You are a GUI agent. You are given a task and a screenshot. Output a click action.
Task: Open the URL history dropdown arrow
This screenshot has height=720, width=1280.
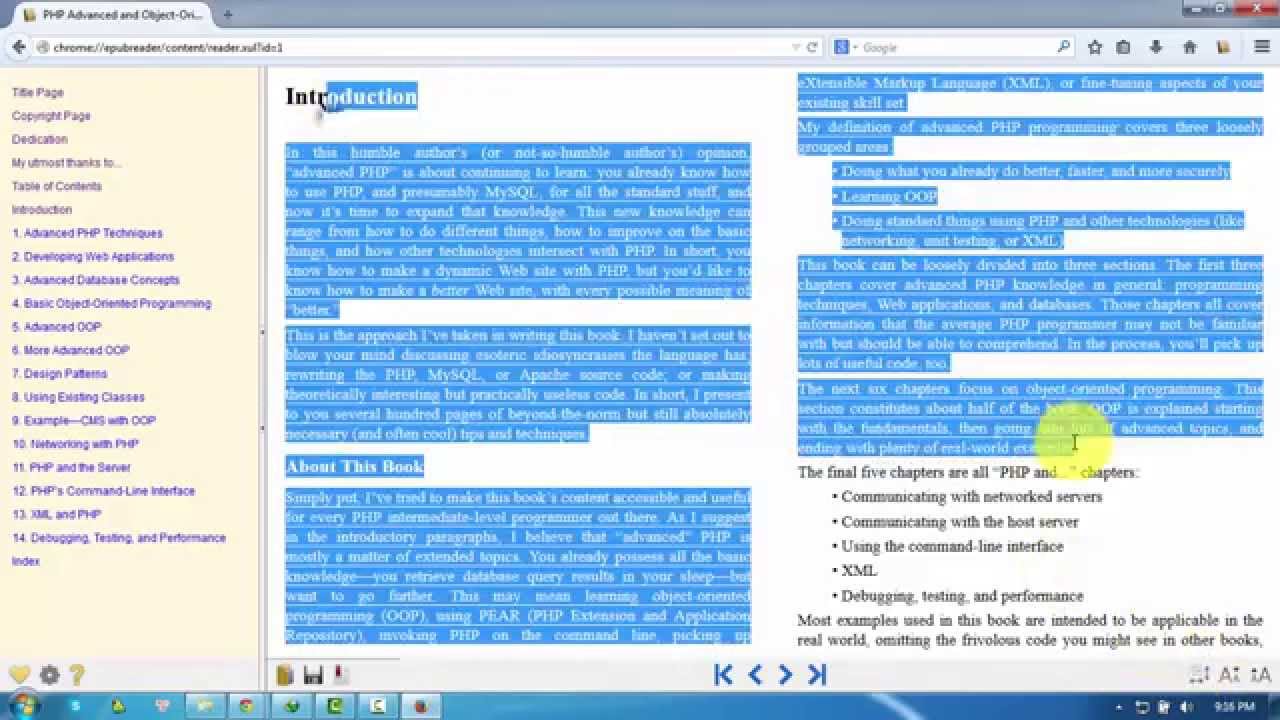tap(796, 47)
